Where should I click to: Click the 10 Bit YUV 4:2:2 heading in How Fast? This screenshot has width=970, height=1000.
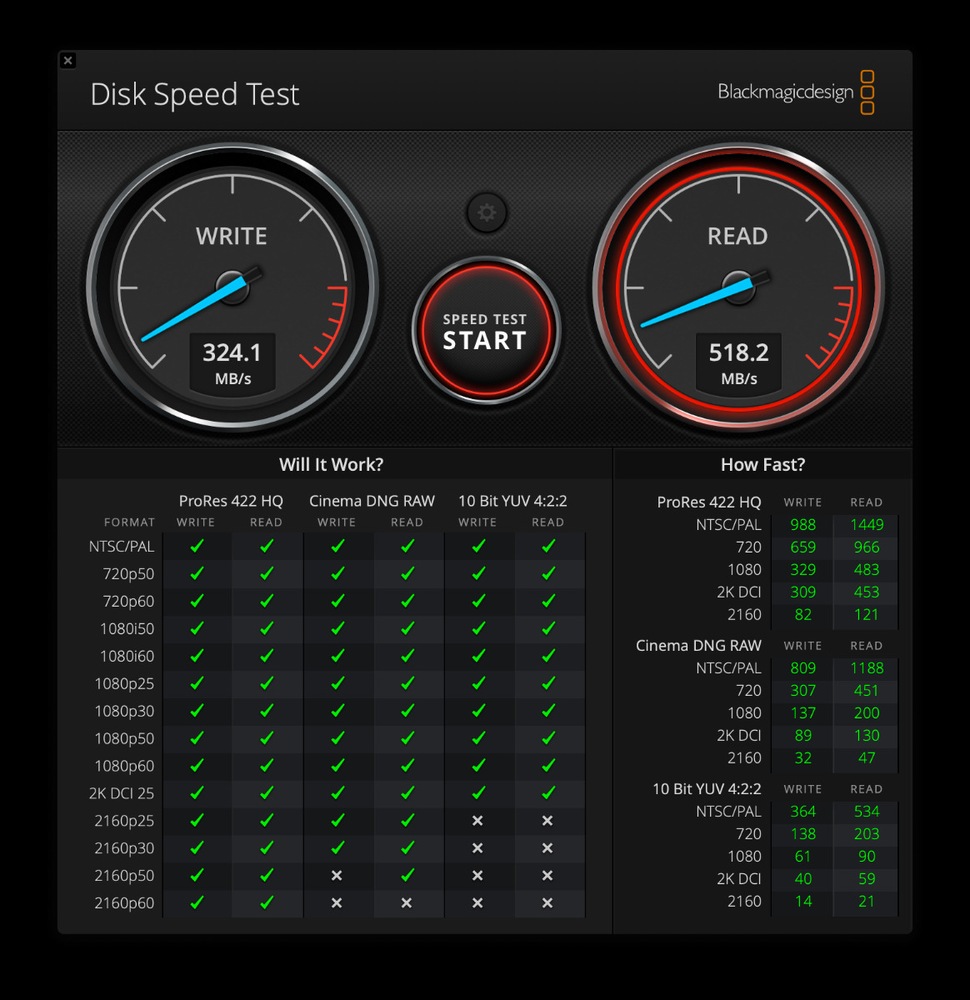tap(707, 789)
